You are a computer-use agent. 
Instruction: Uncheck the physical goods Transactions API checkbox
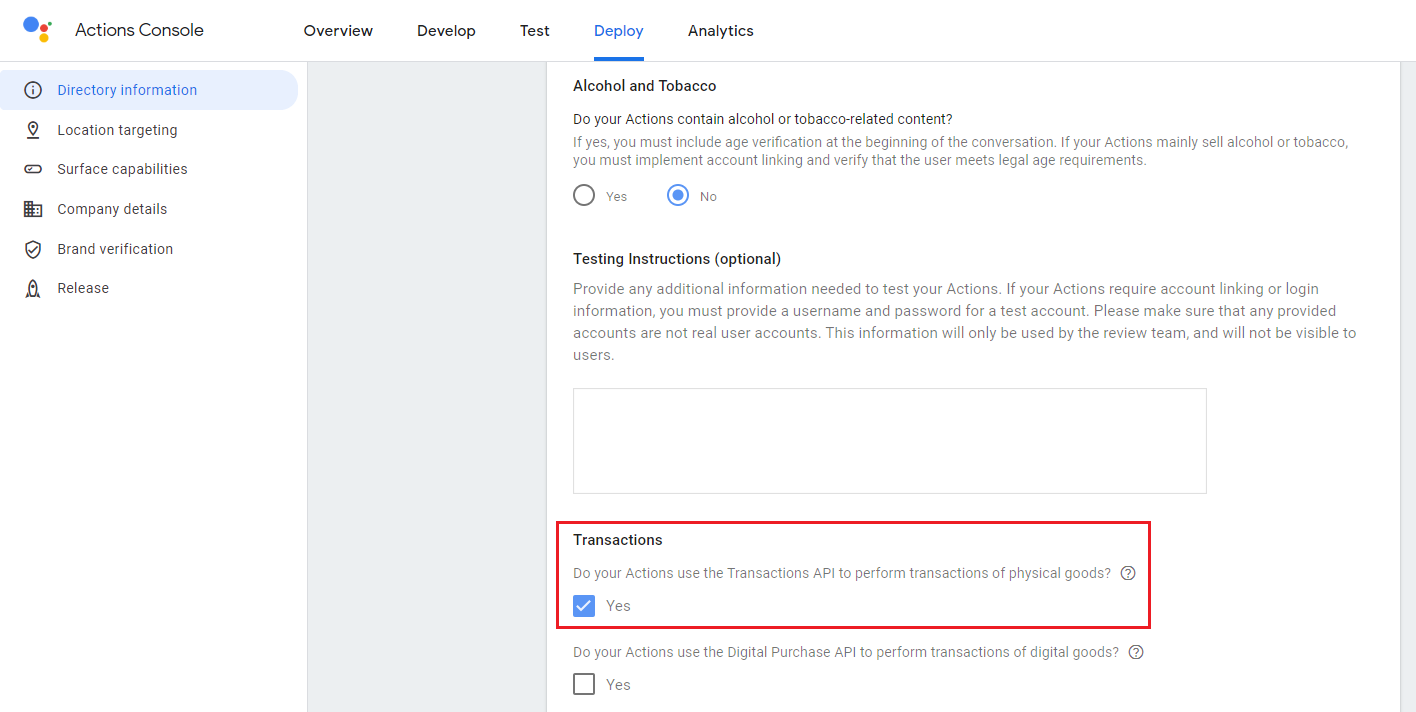tap(584, 605)
